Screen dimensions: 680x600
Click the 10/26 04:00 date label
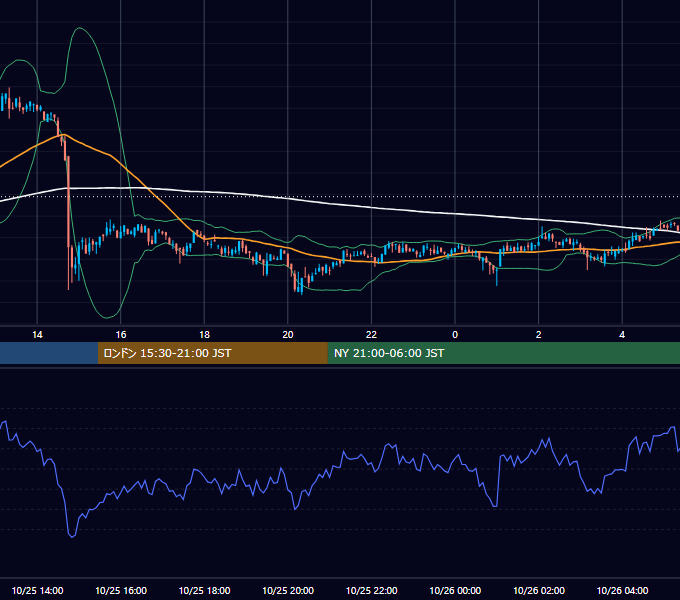click(622, 590)
